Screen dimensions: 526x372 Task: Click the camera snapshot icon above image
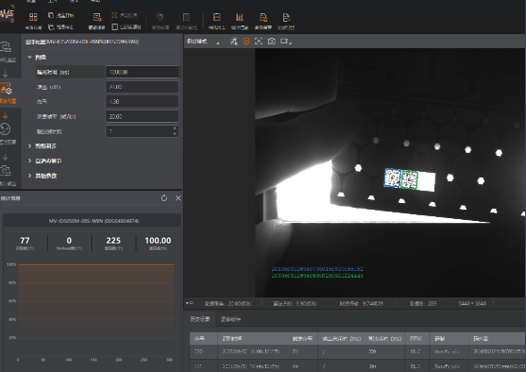[272, 41]
